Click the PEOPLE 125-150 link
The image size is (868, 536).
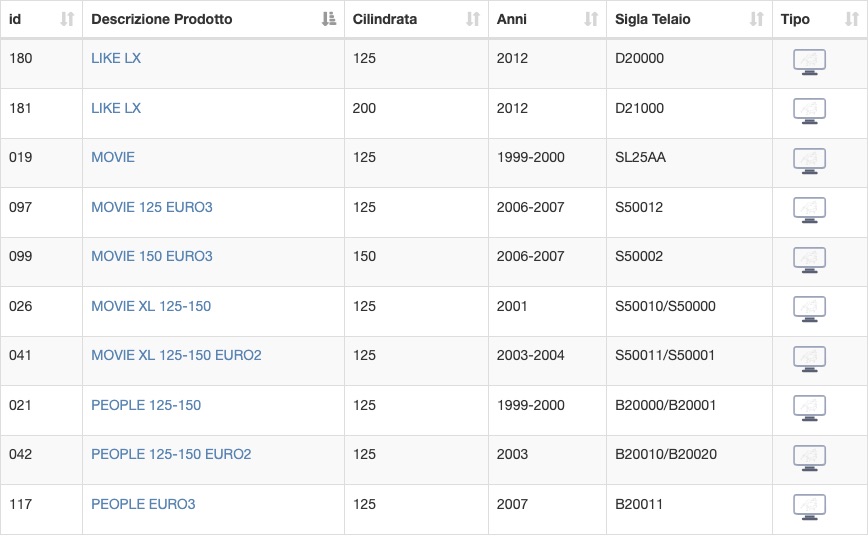pos(146,405)
